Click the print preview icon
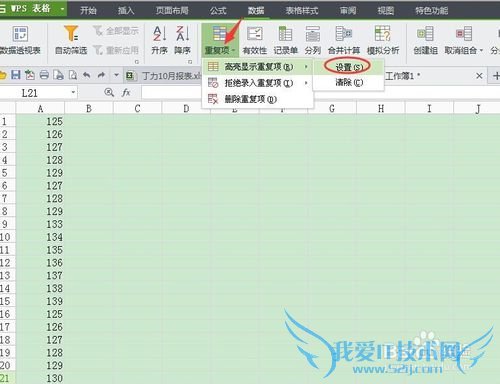This screenshot has width=500, height=384. [73, 75]
